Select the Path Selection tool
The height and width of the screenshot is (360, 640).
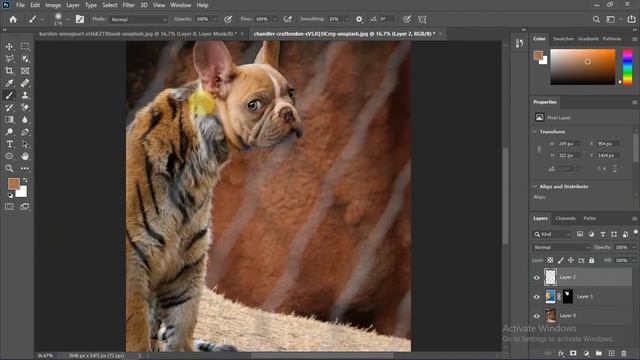(25, 144)
